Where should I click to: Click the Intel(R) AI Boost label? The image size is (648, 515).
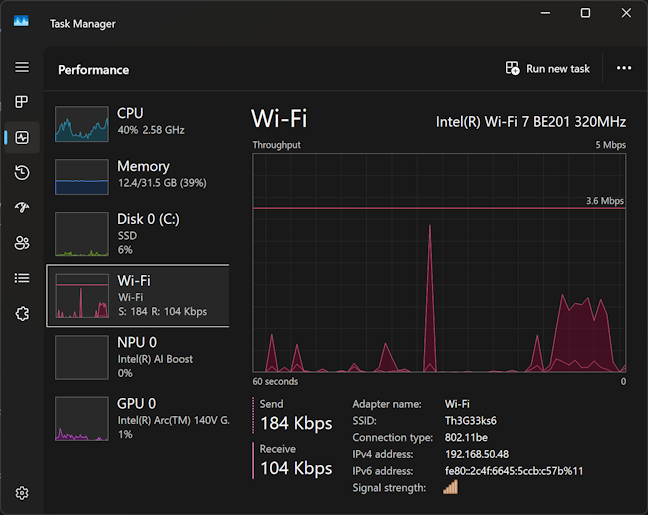click(x=155, y=359)
